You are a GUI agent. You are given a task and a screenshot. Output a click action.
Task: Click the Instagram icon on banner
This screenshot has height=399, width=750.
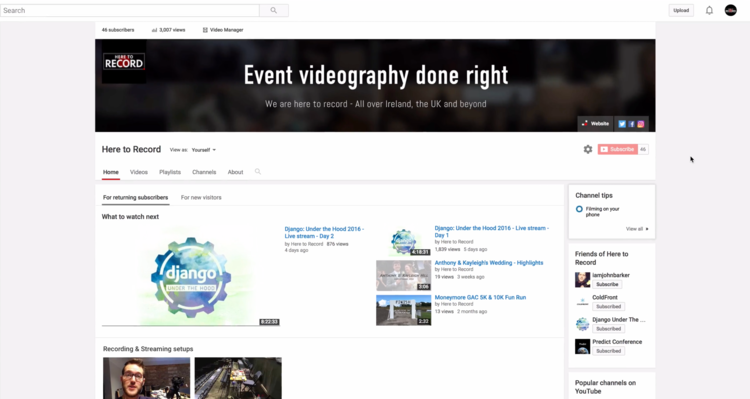(640, 124)
